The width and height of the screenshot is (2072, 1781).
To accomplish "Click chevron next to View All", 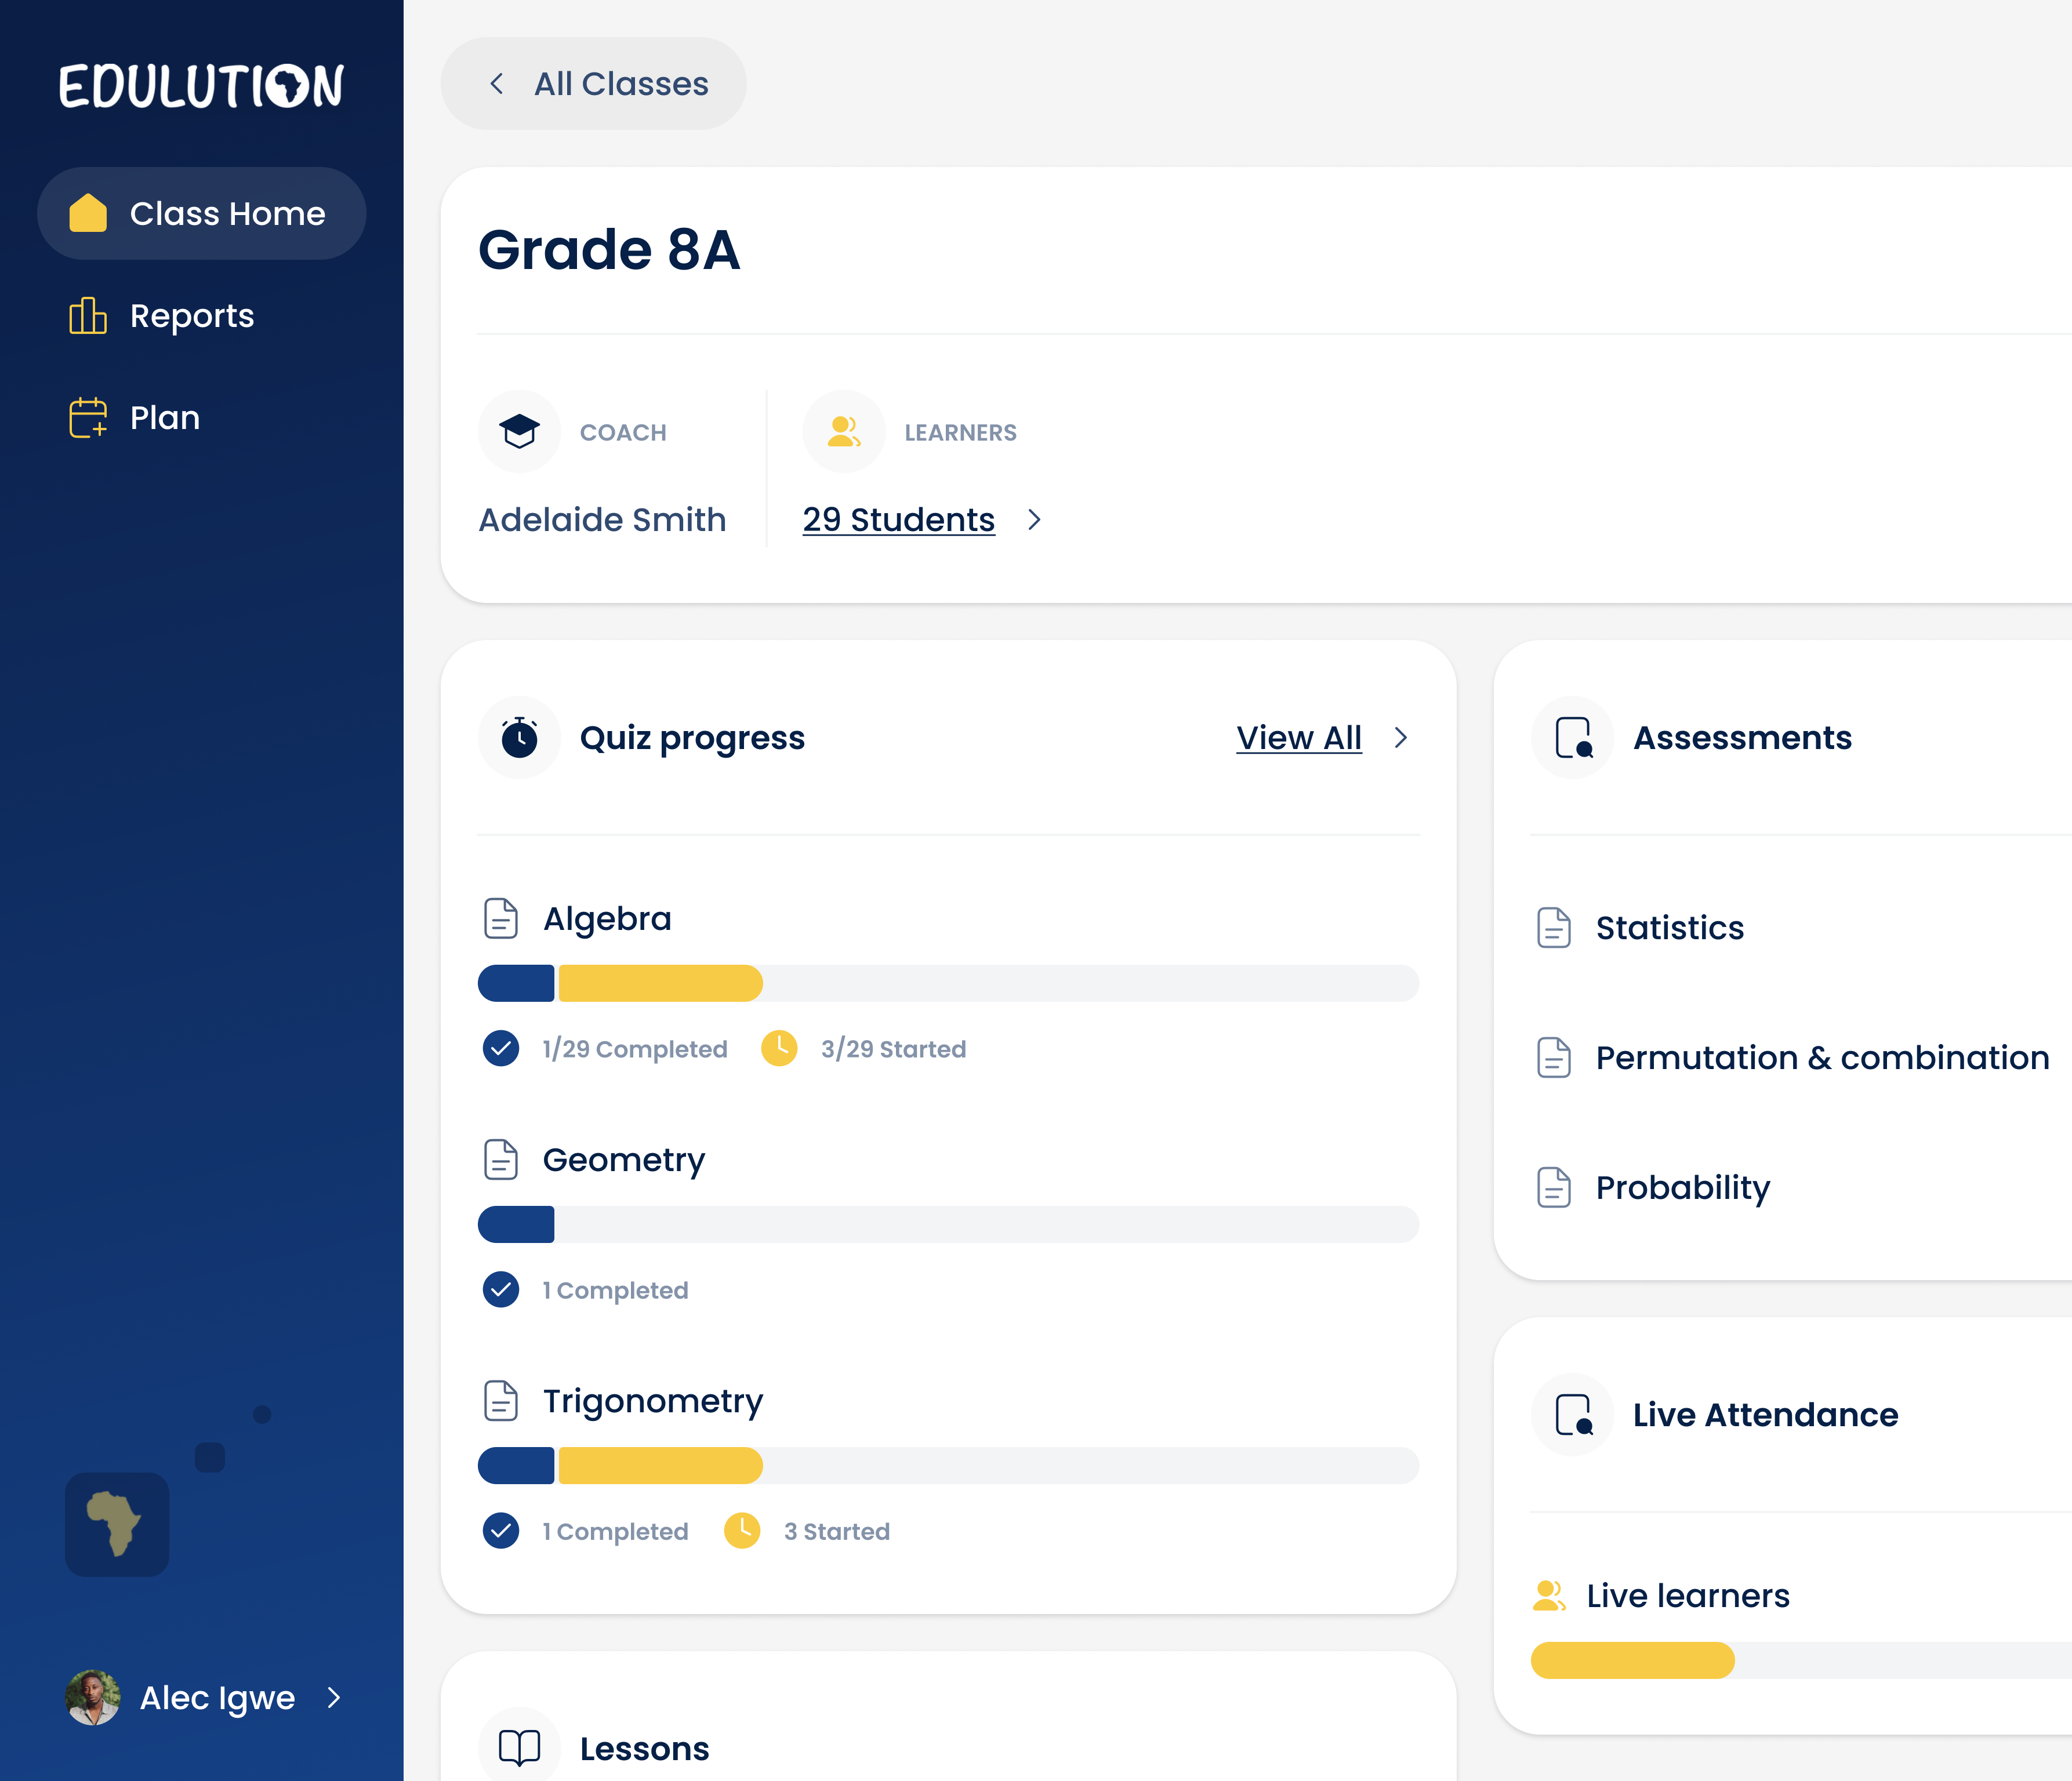I will point(1401,738).
